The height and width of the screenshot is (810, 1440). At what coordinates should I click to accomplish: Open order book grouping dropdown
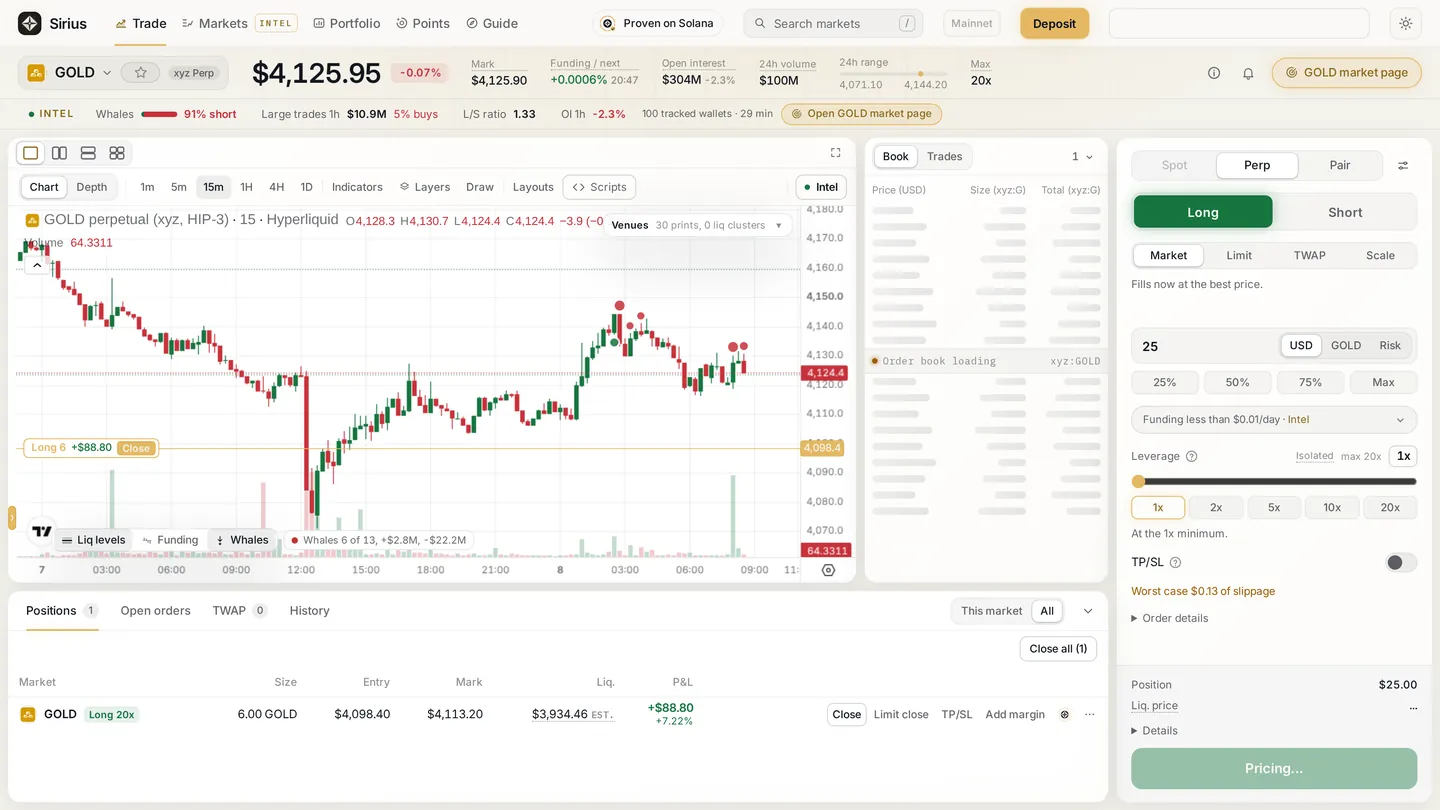click(1082, 157)
